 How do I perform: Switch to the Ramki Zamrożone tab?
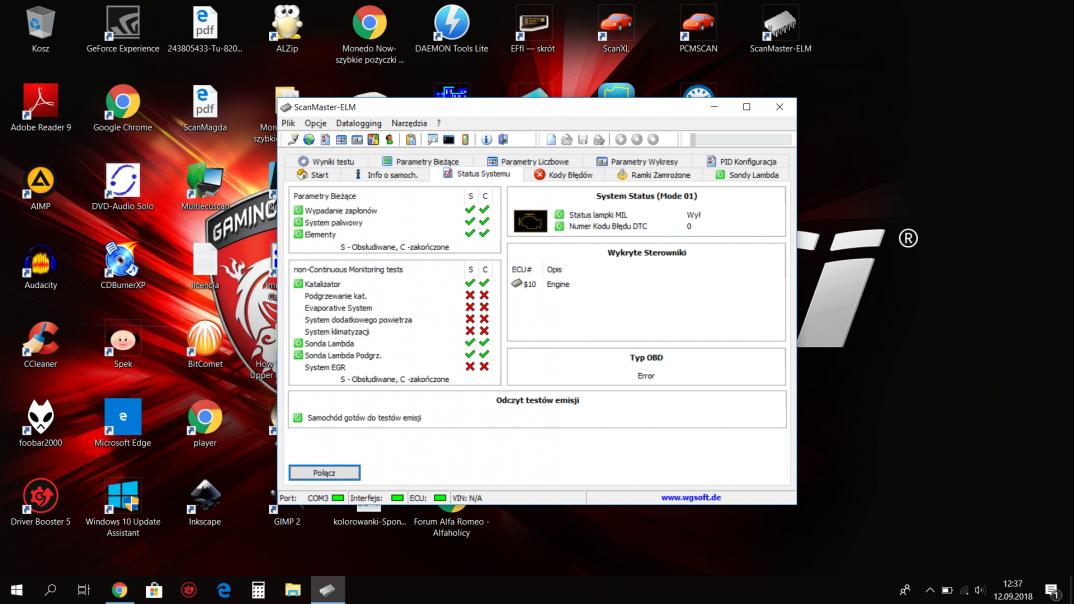coord(653,175)
